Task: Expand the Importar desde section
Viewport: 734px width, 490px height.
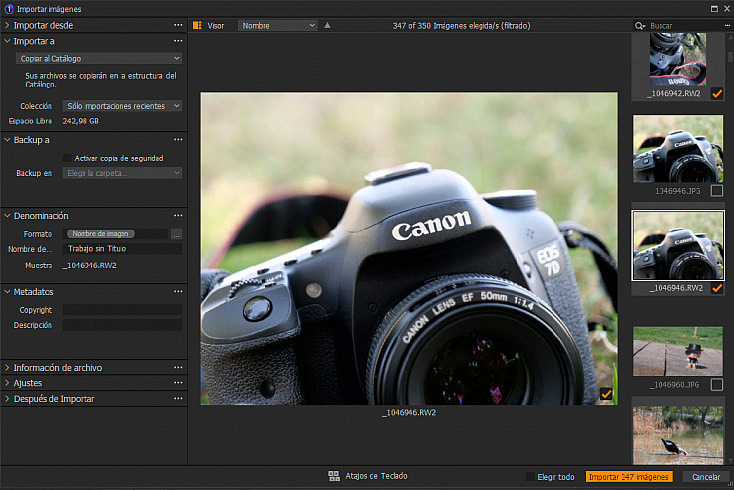Action: pyautogui.click(x=7, y=25)
